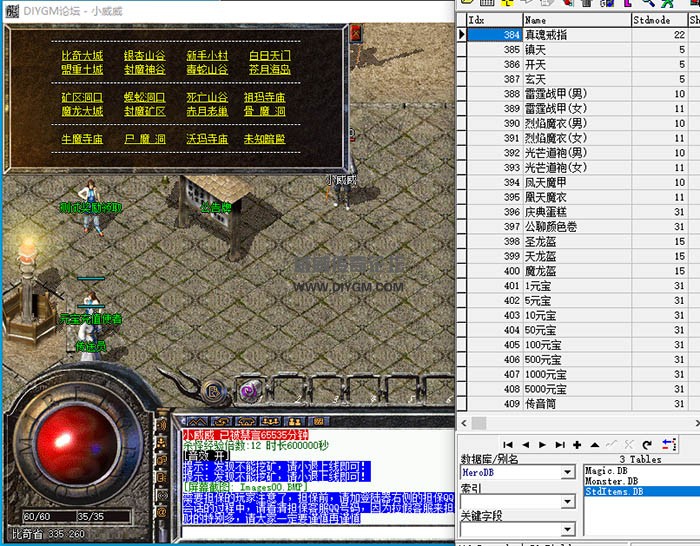Click the round button left of belt slots
The width and height of the screenshot is (700, 546).
(x=213, y=392)
